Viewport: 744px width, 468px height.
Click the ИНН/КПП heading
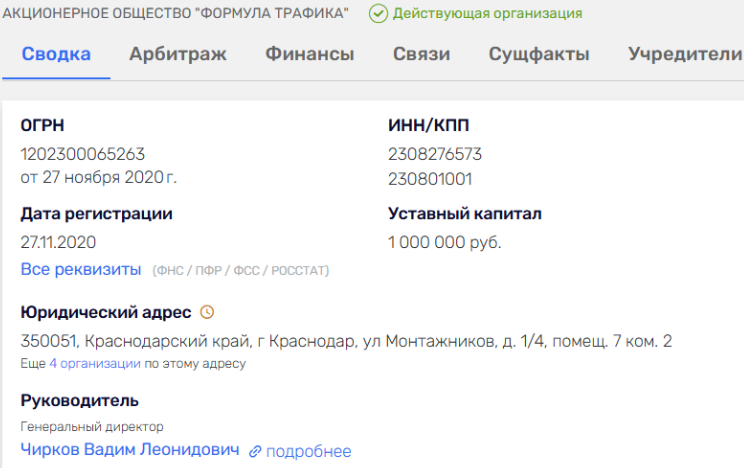(428, 125)
